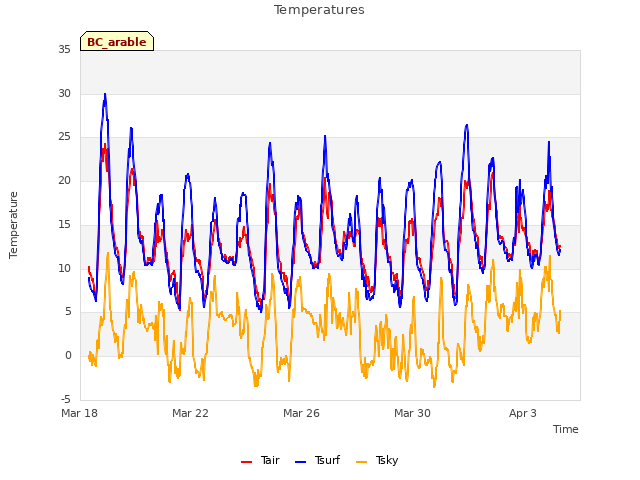
Task: Click the 30 y-axis tick label
Action: point(64,93)
